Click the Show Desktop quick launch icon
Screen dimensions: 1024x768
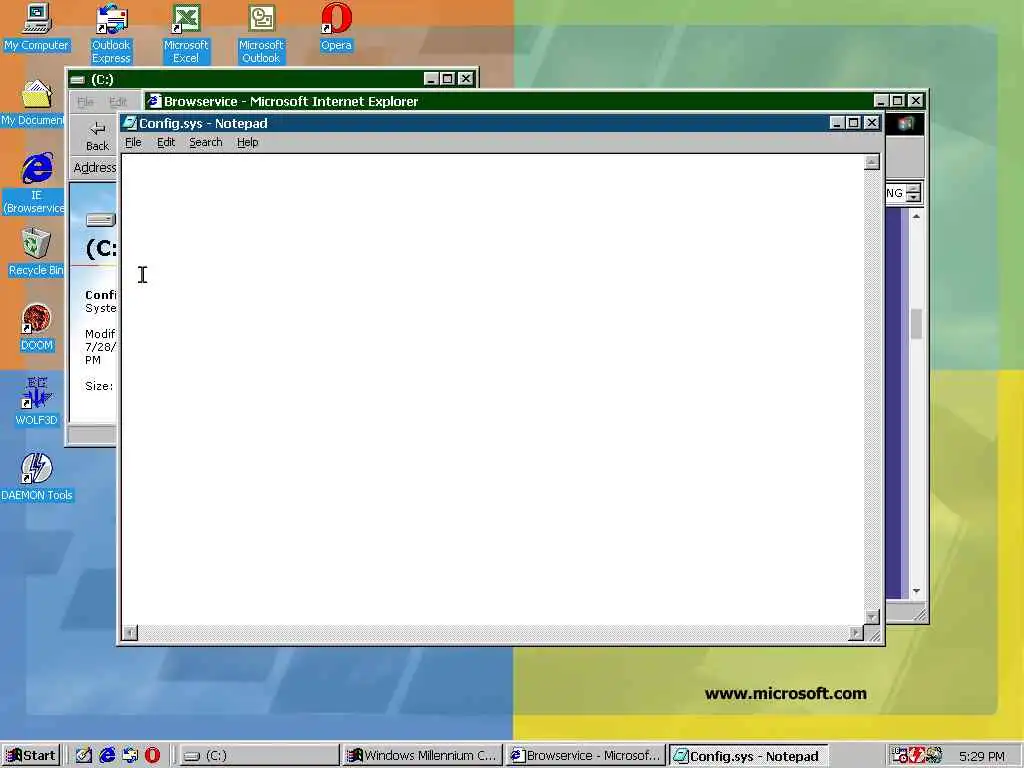click(84, 756)
